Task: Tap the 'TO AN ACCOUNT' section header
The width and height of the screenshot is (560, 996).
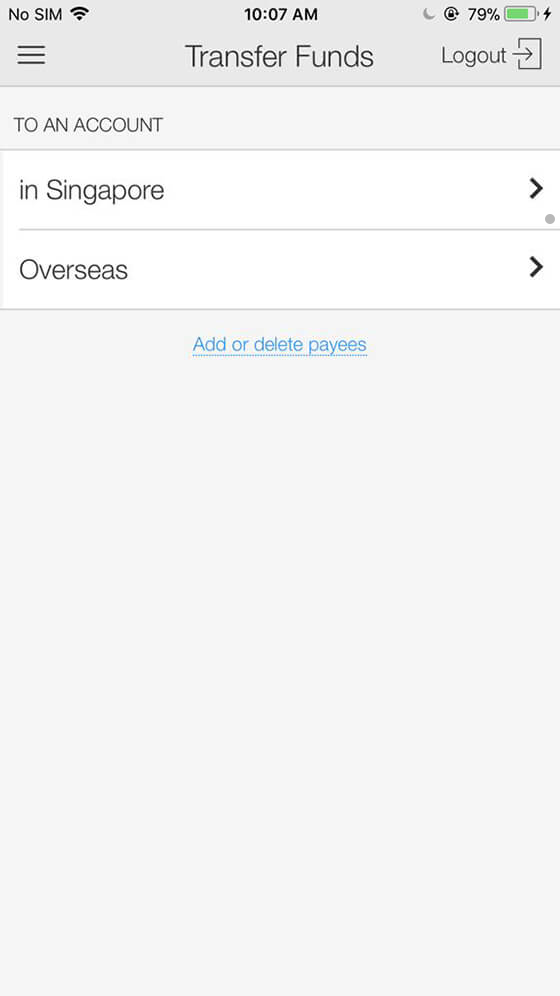Action: coord(88,124)
